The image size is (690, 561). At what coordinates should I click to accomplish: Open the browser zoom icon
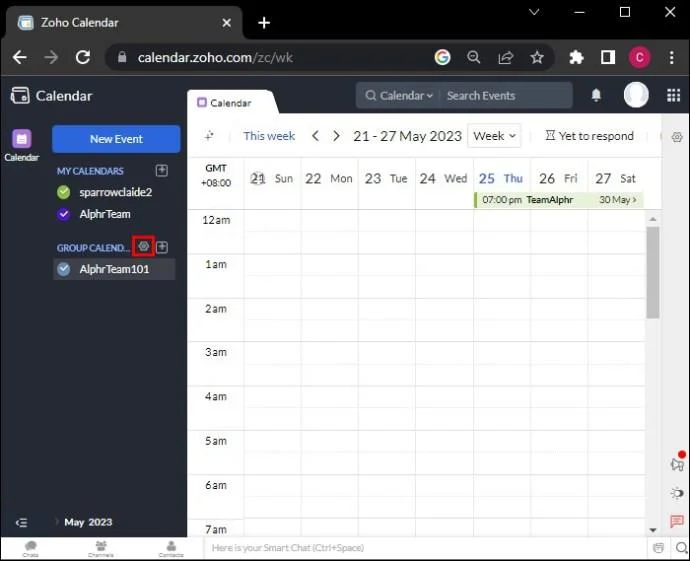(473, 57)
